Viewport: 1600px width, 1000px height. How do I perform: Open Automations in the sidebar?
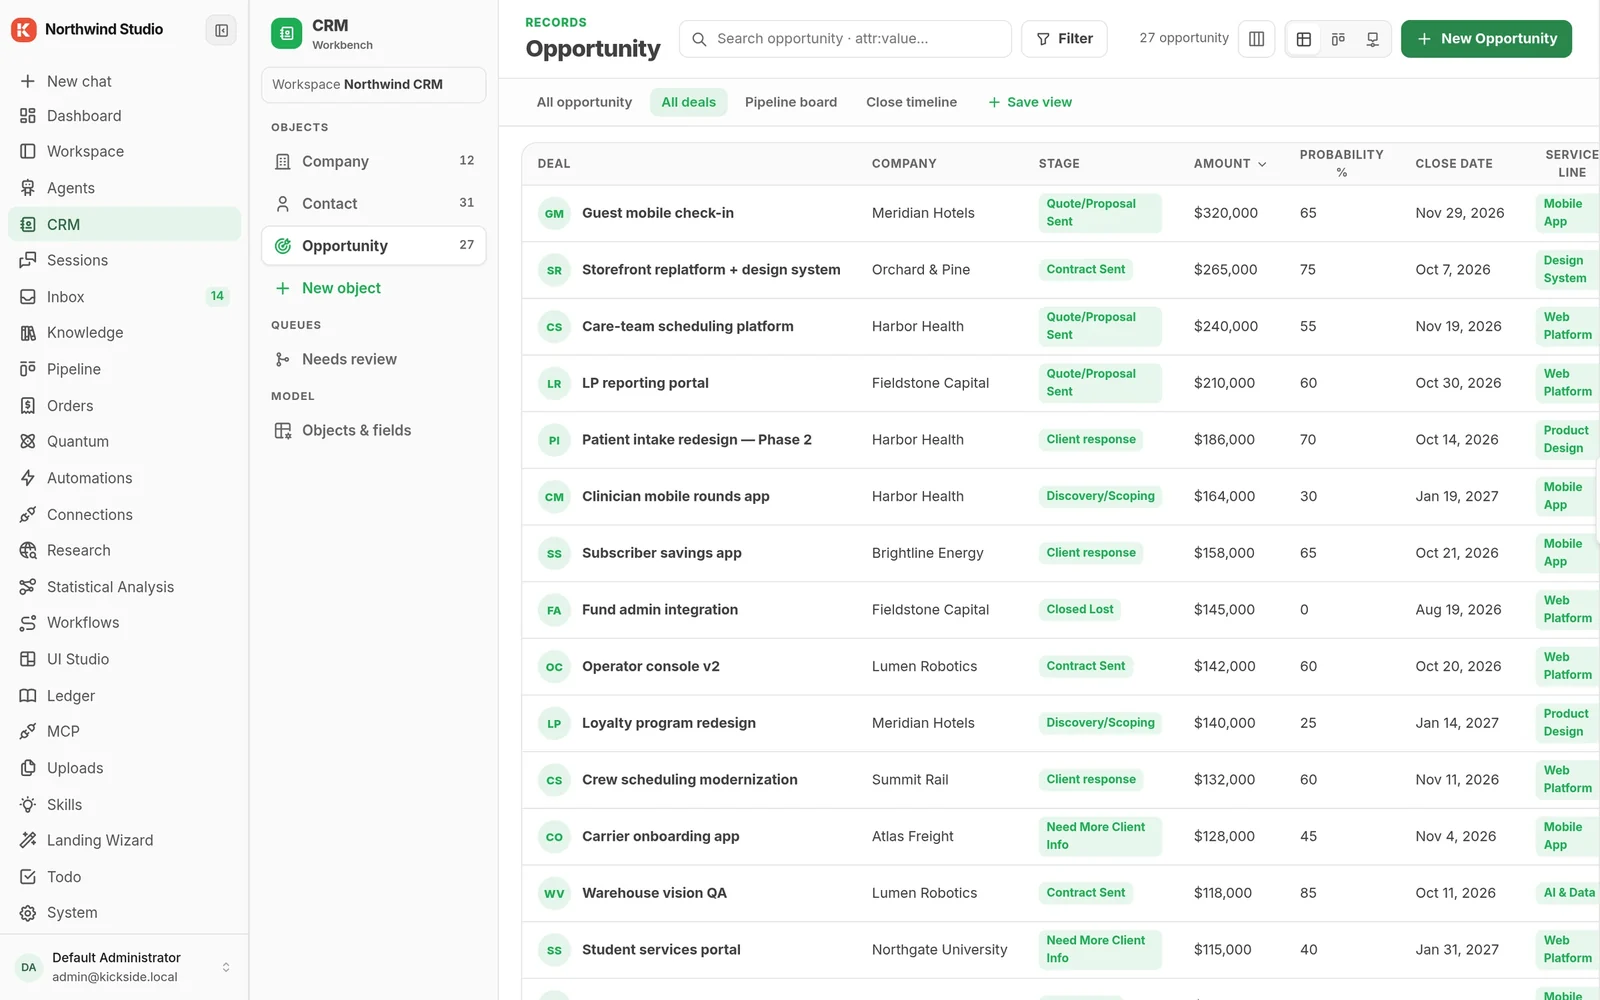coord(124,478)
